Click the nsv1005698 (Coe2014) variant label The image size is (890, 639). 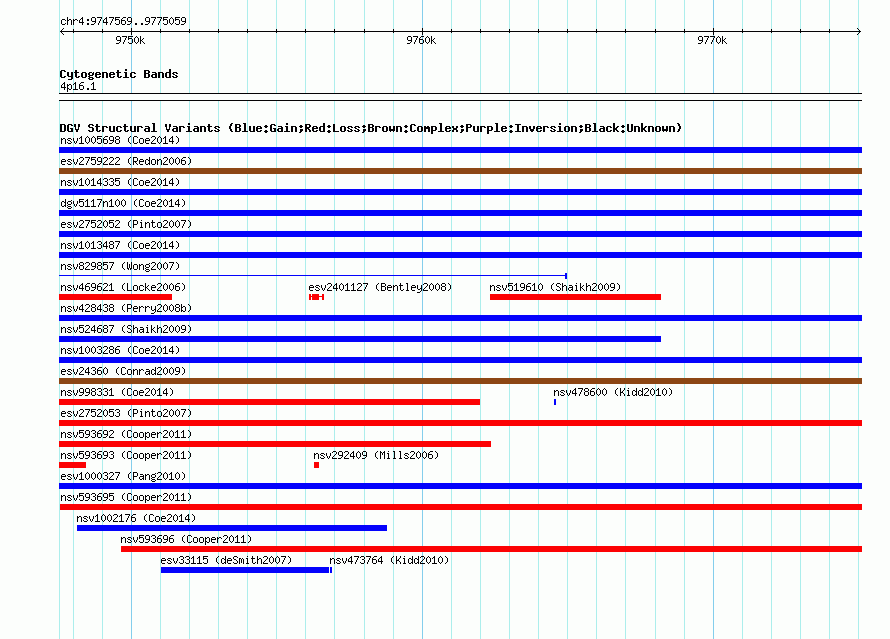click(x=120, y=140)
